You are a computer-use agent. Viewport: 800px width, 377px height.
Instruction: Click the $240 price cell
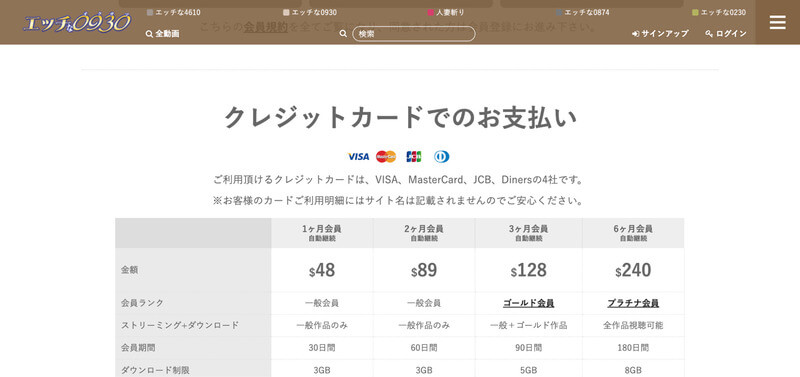[x=633, y=270]
